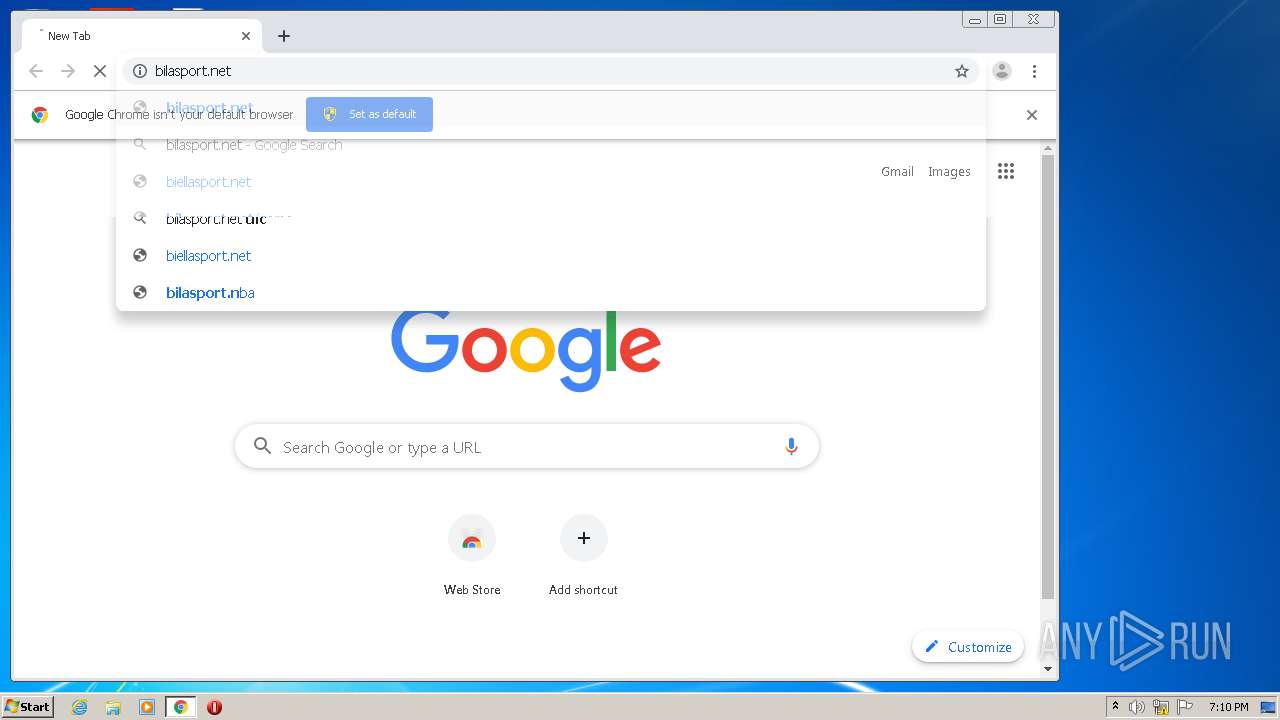1280x720 pixels.
Task: Click the address bar showing bilasport.net
Action: pos(550,71)
